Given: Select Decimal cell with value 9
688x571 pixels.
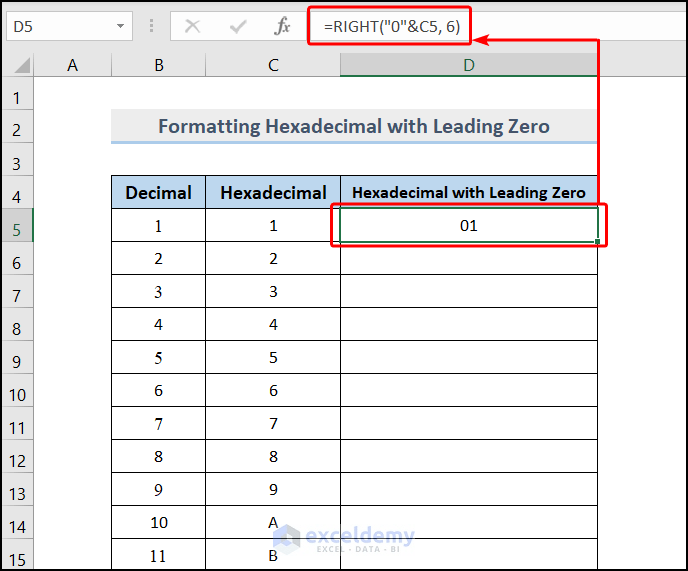Looking at the screenshot, I should point(158,489).
